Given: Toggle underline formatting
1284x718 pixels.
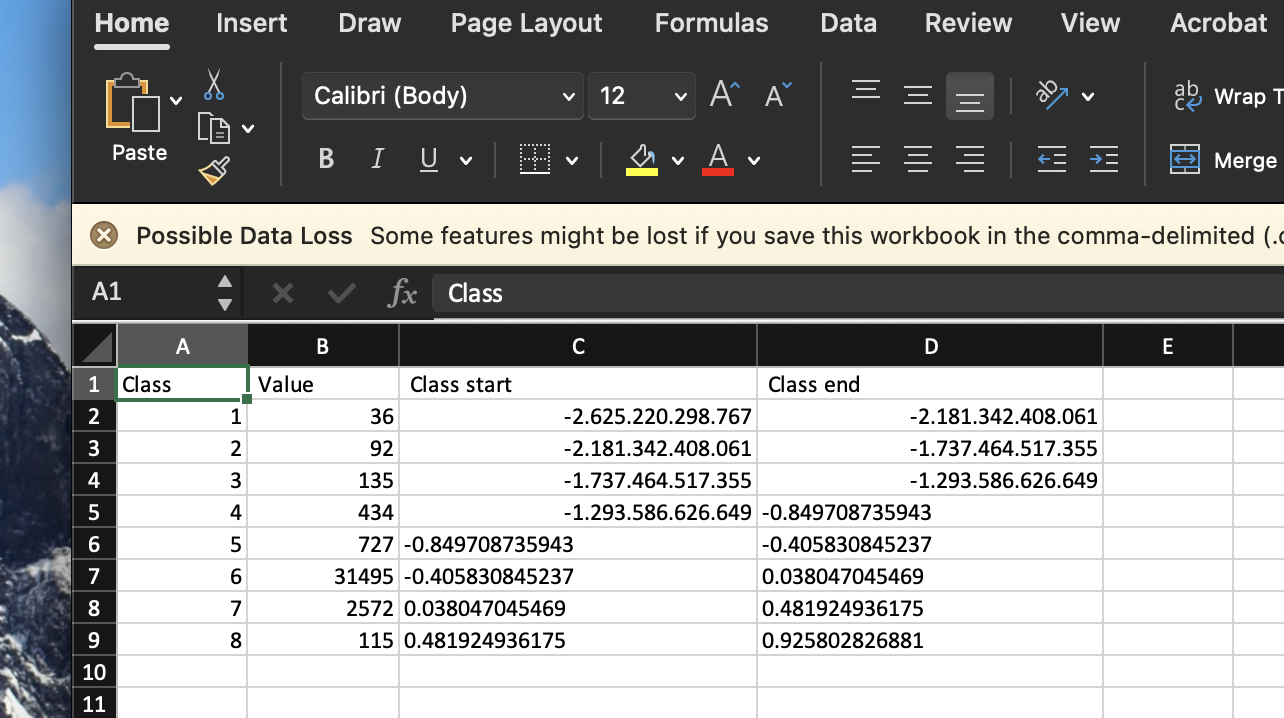Looking at the screenshot, I should 427,159.
